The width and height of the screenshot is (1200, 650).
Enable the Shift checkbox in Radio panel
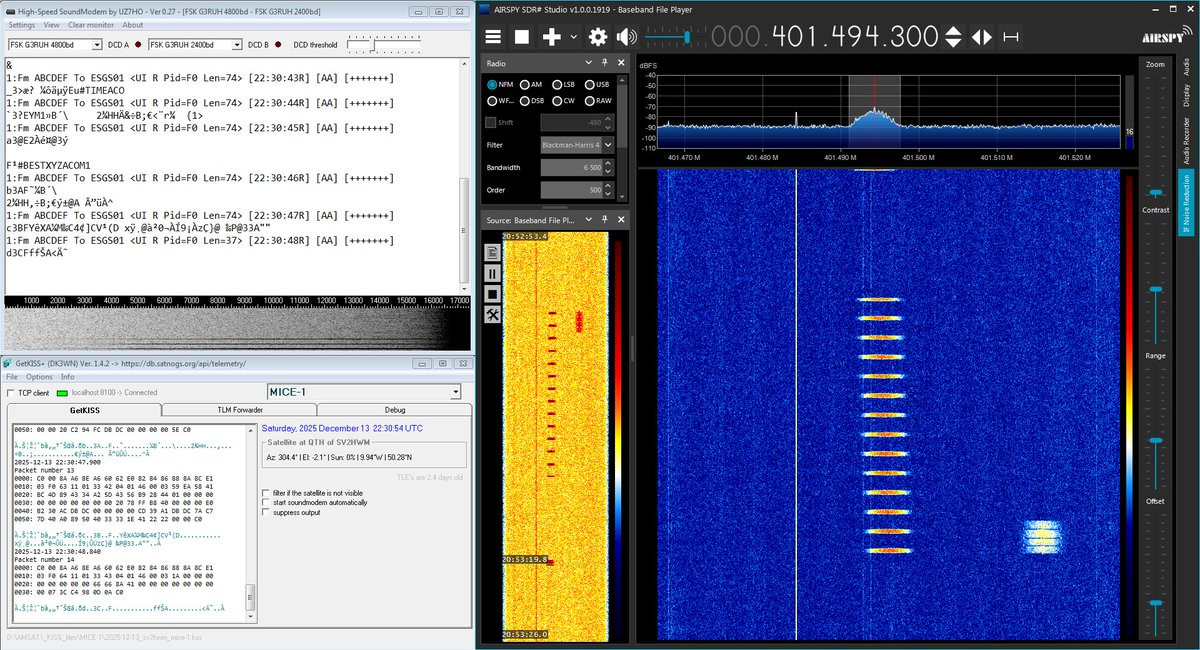tap(491, 122)
